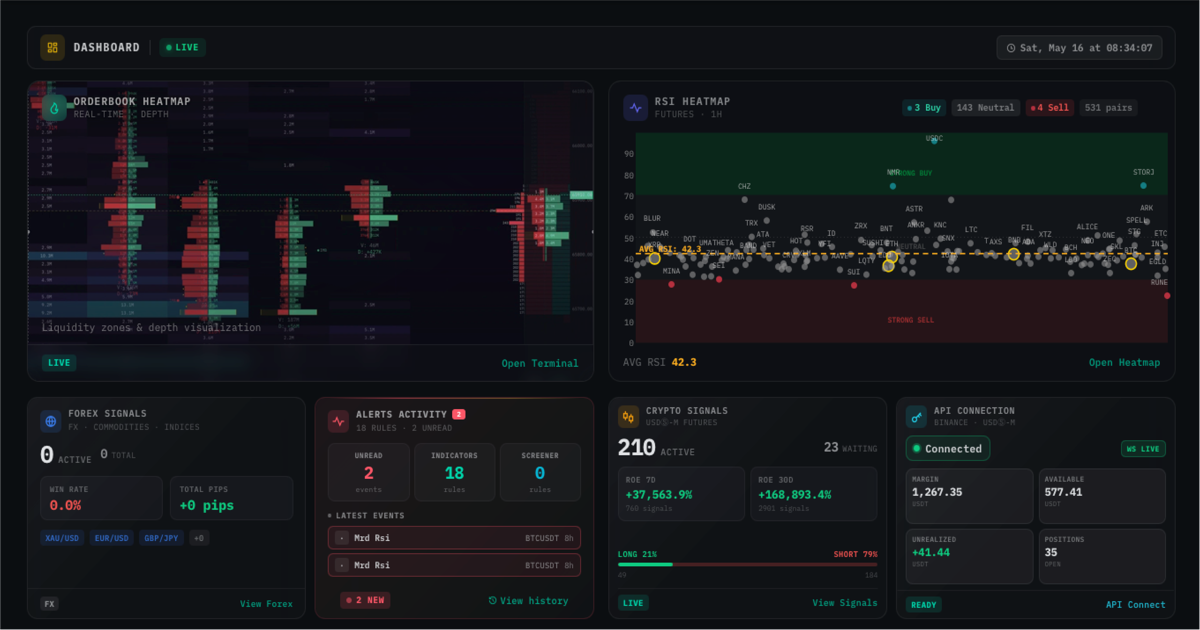The image size is (1200, 630).
Task: Click the LONG 21% label
Action: tap(638, 554)
